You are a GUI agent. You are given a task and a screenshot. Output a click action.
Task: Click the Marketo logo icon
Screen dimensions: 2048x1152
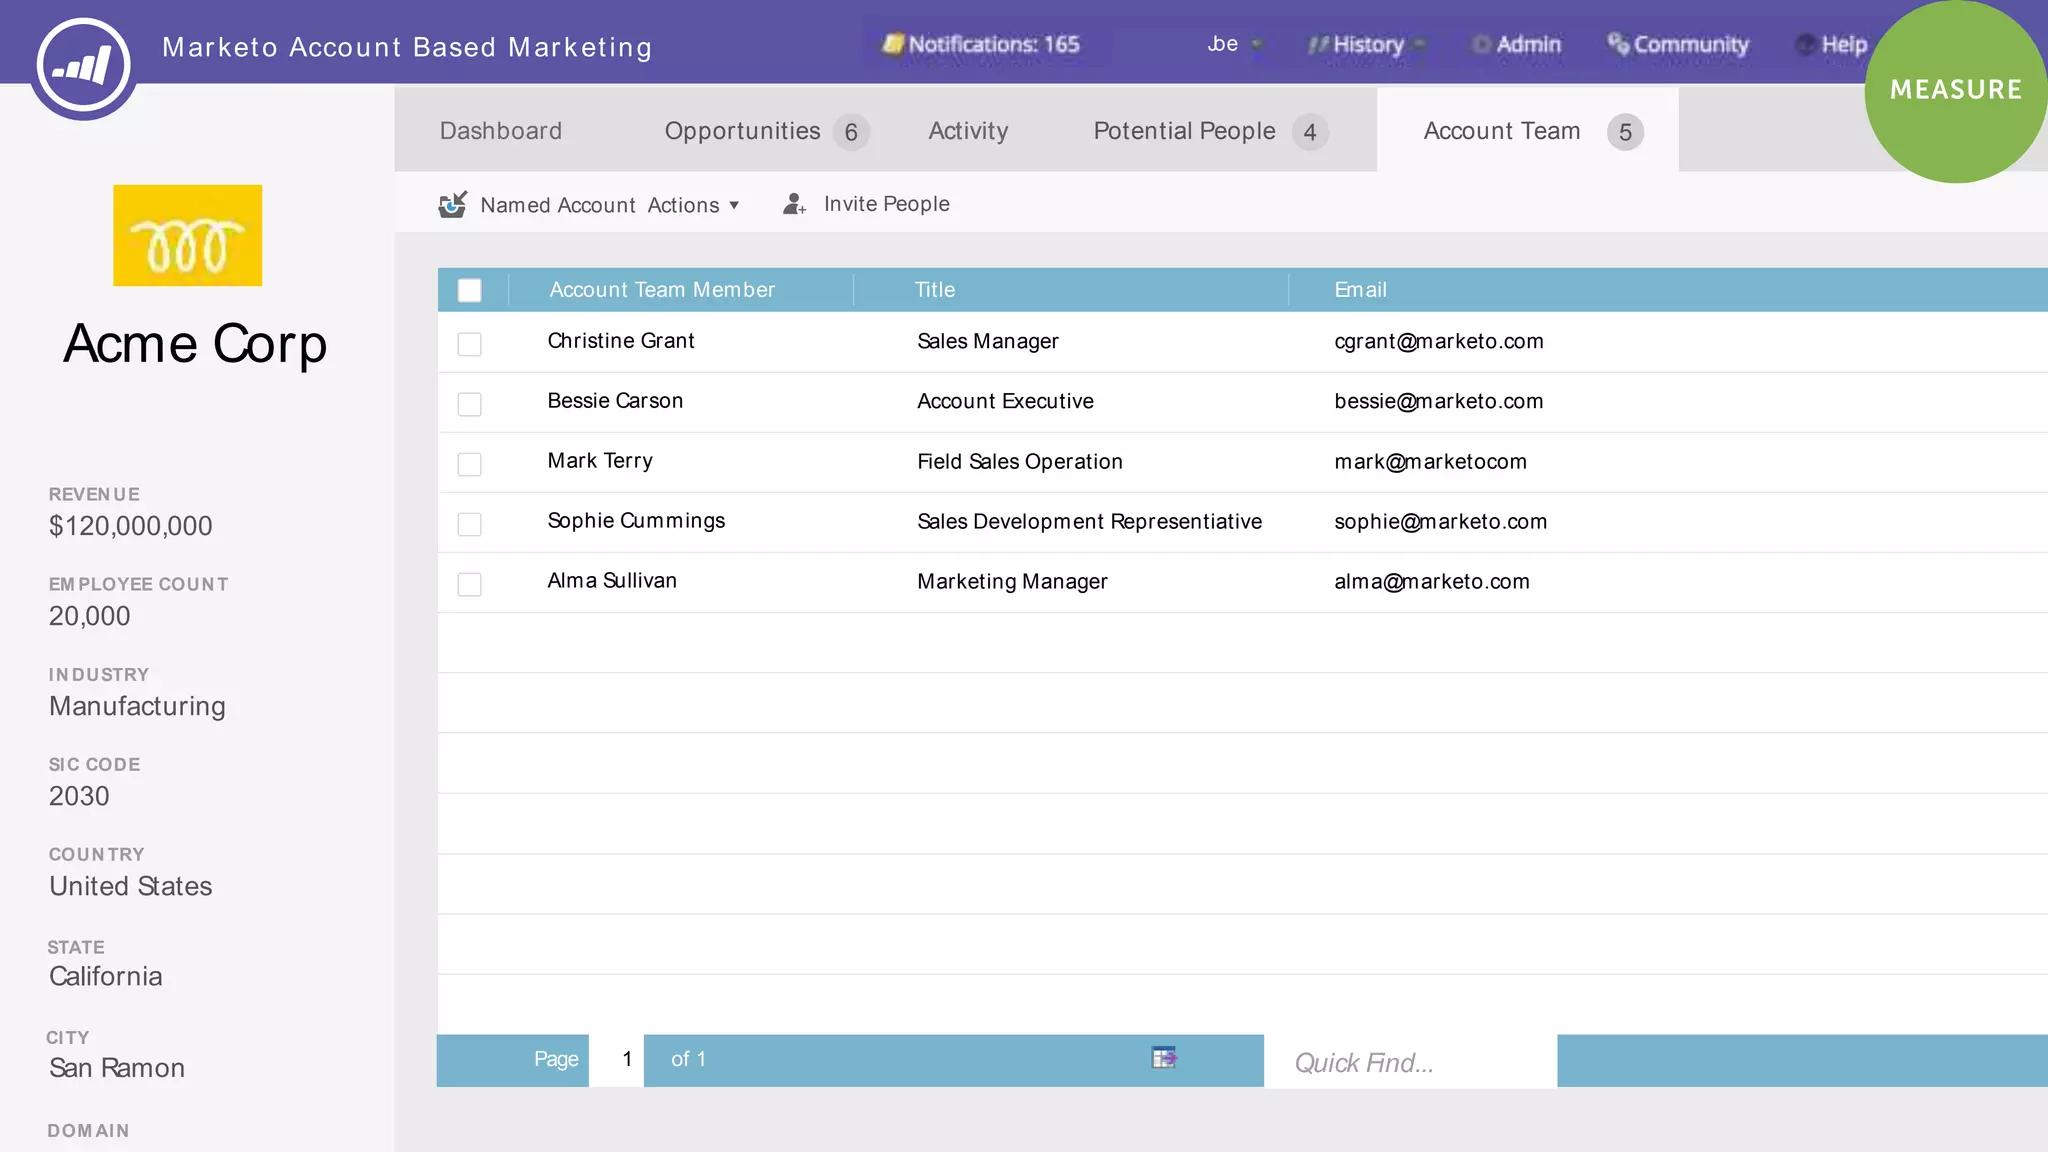pos(83,66)
